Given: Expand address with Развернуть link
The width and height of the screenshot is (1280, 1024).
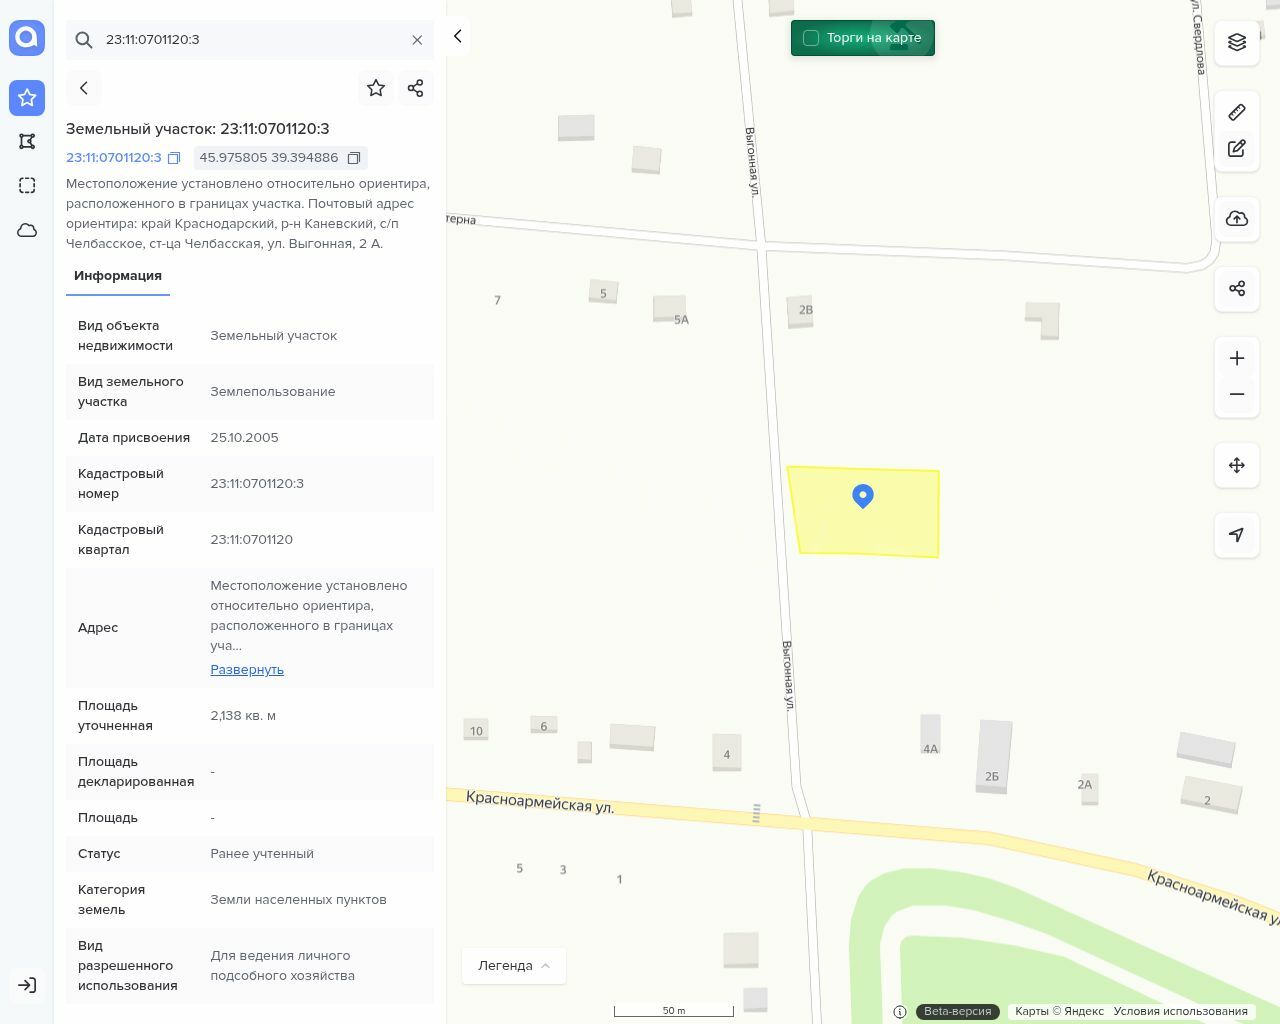Looking at the screenshot, I should click(x=247, y=669).
